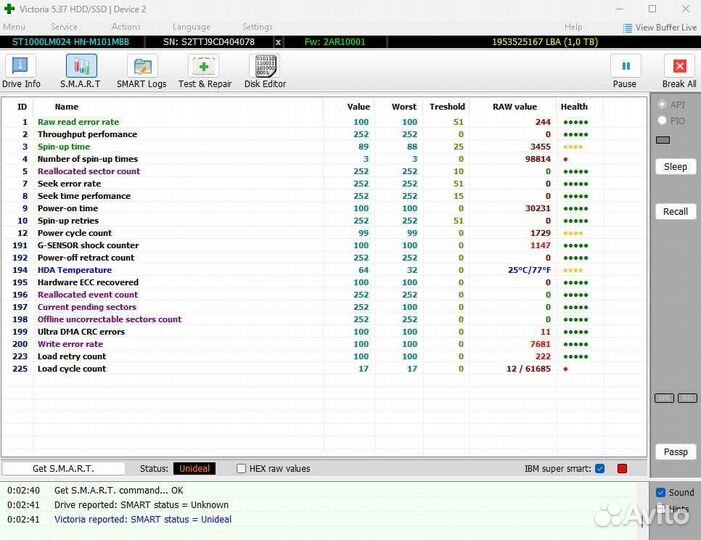Viewport: 701px width, 540px height.
Task: Select Load cycle count row
Action: coord(324,369)
